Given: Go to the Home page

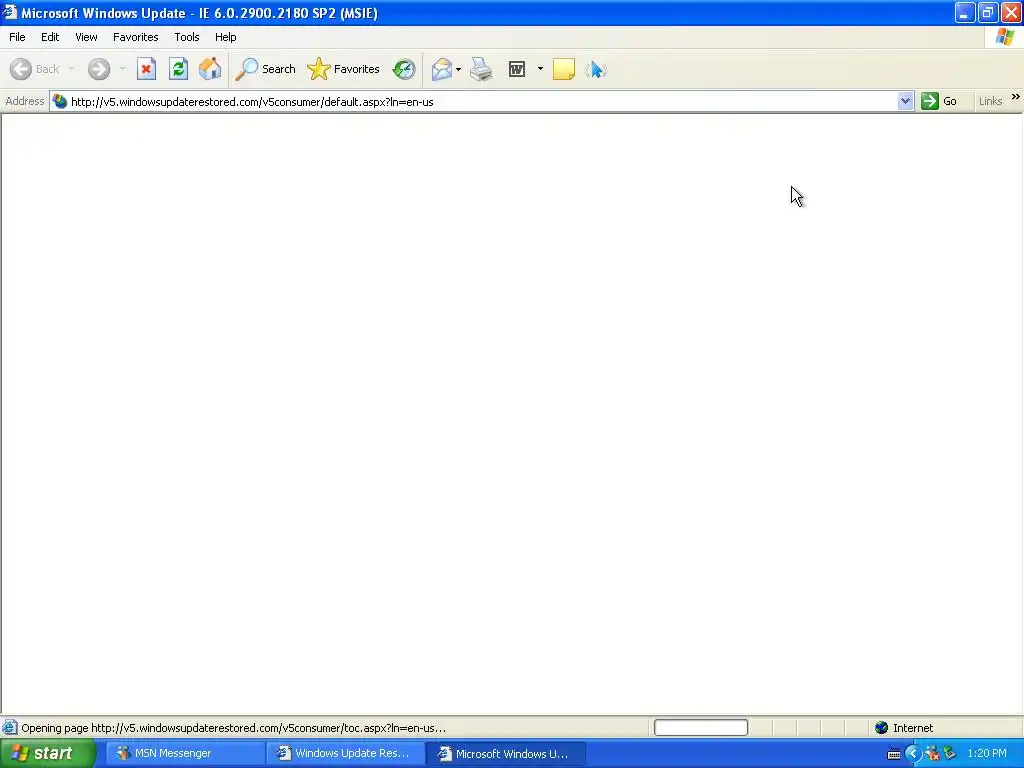Looking at the screenshot, I should coord(210,69).
